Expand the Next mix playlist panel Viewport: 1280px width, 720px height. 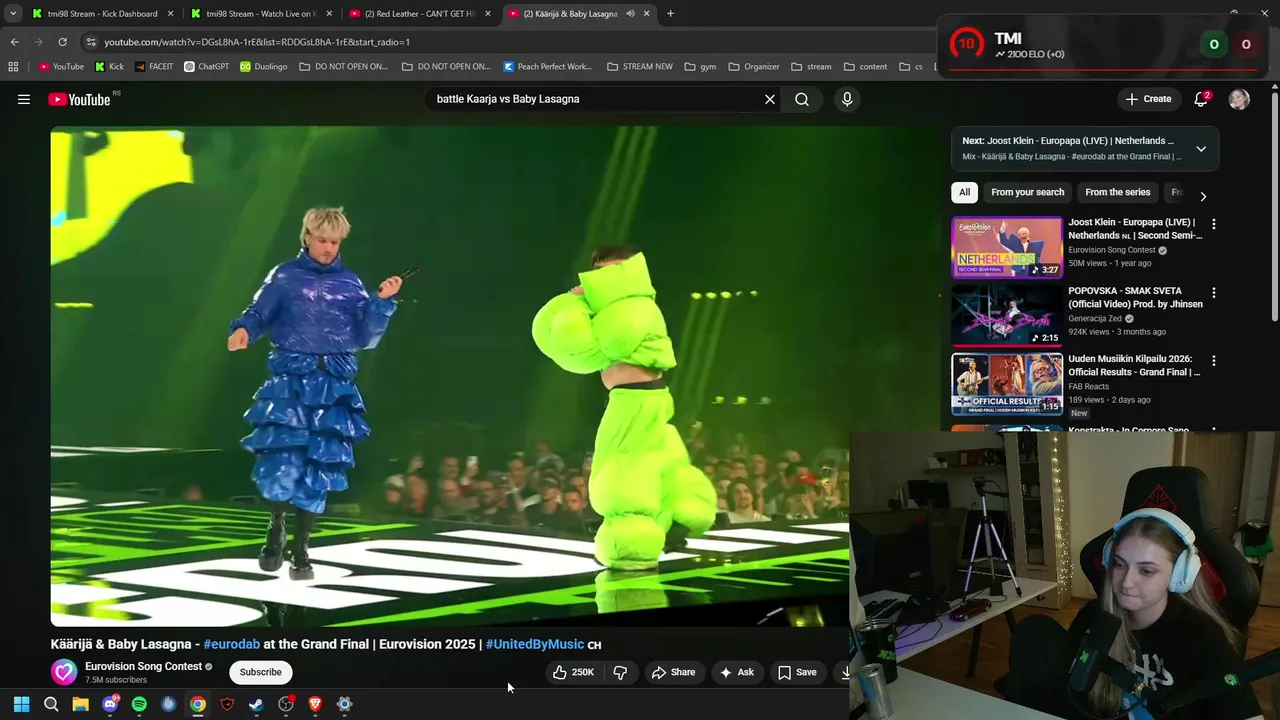pos(1201,149)
